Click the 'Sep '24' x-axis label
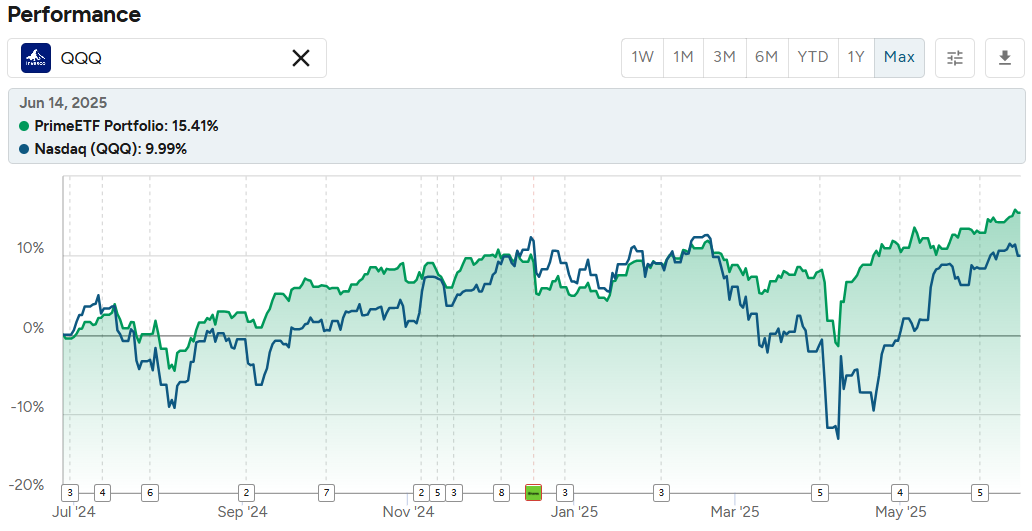This screenshot has width=1032, height=531. click(242, 512)
